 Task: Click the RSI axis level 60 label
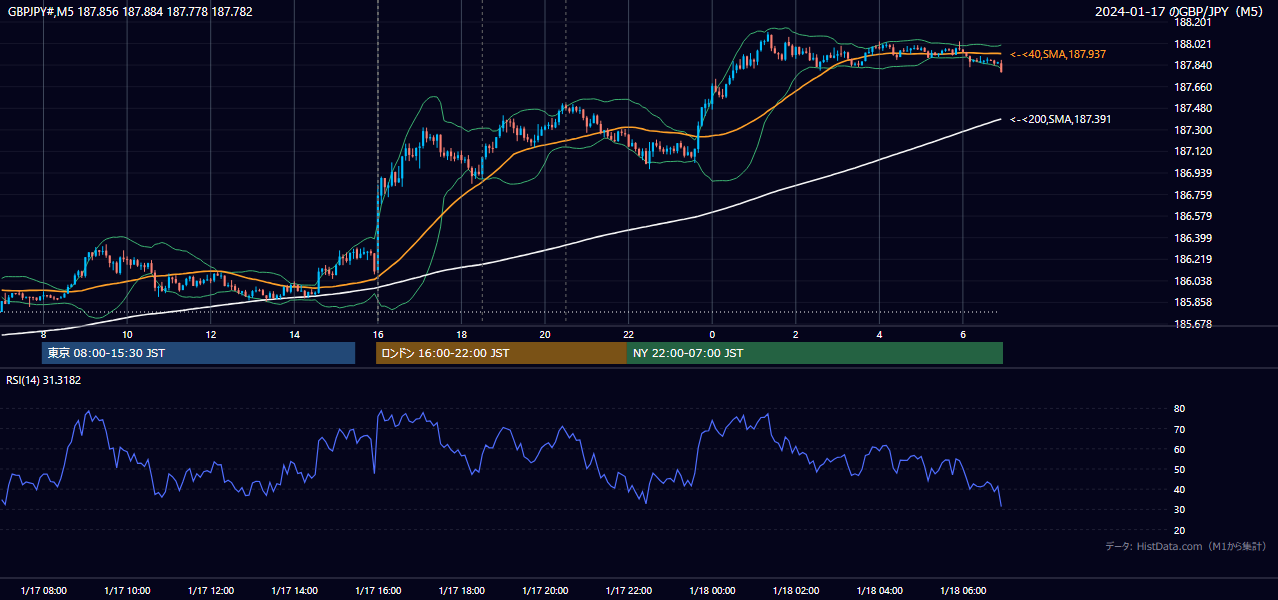[x=1180, y=449]
